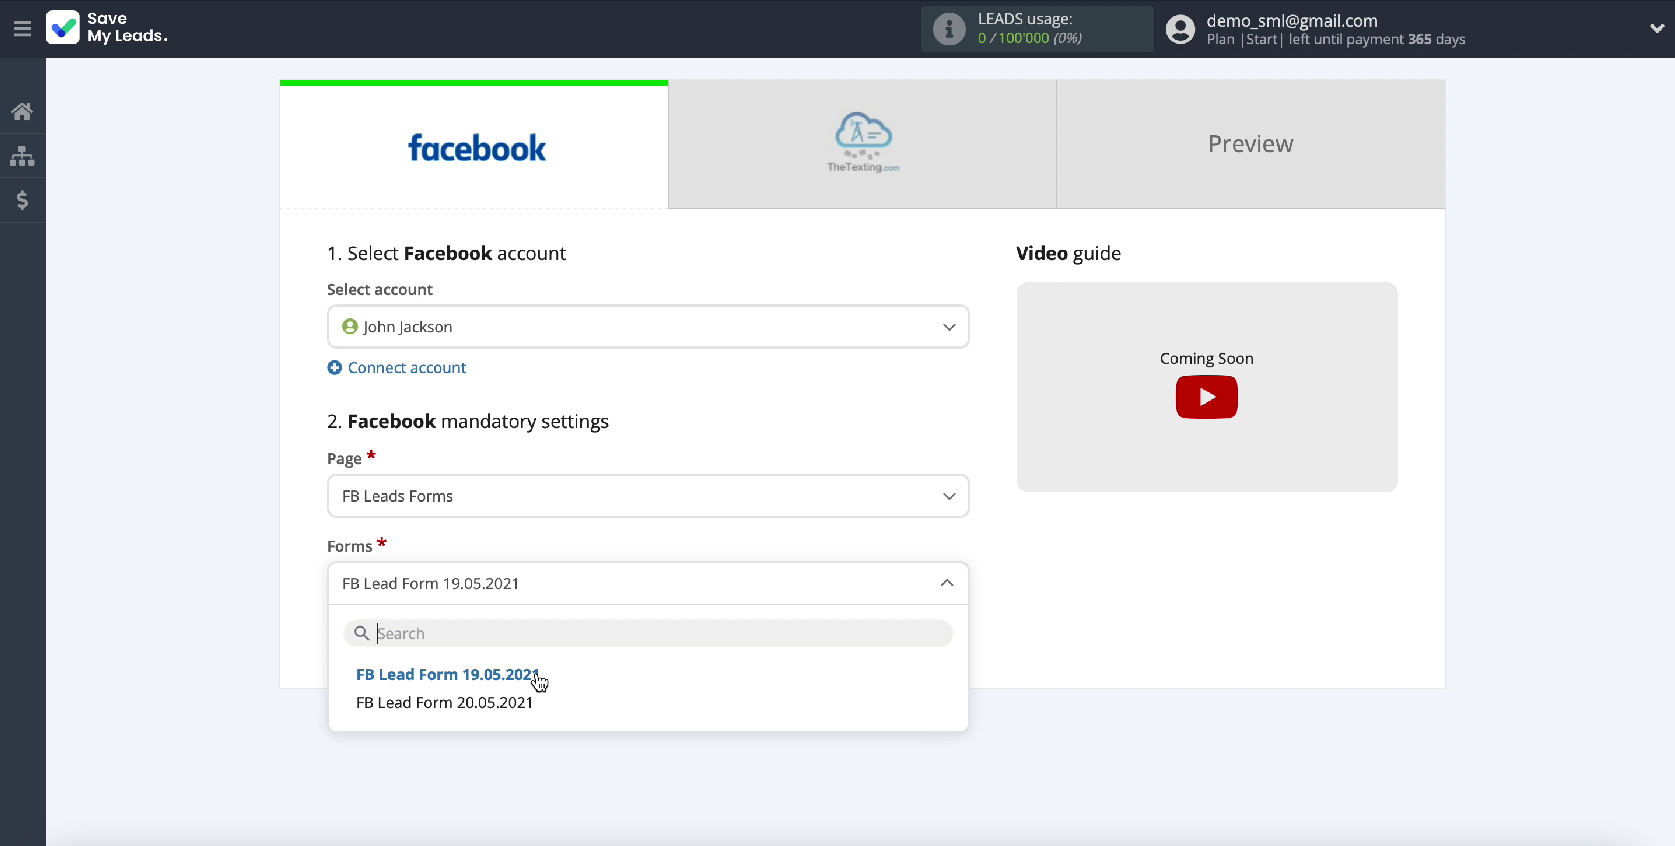1675x846 pixels.
Task: Select FB Lead Form 19.05.2021 option
Action: click(446, 675)
